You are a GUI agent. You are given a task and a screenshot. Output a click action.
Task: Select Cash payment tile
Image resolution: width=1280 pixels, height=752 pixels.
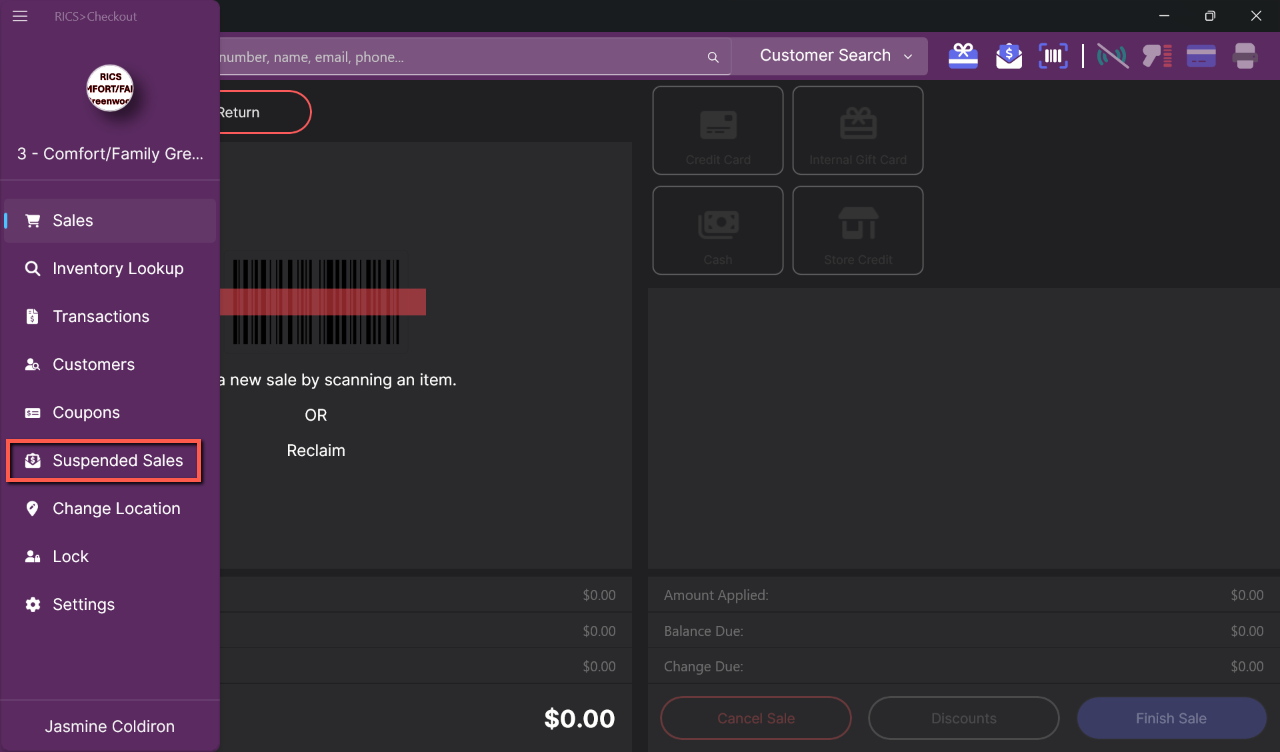[718, 230]
